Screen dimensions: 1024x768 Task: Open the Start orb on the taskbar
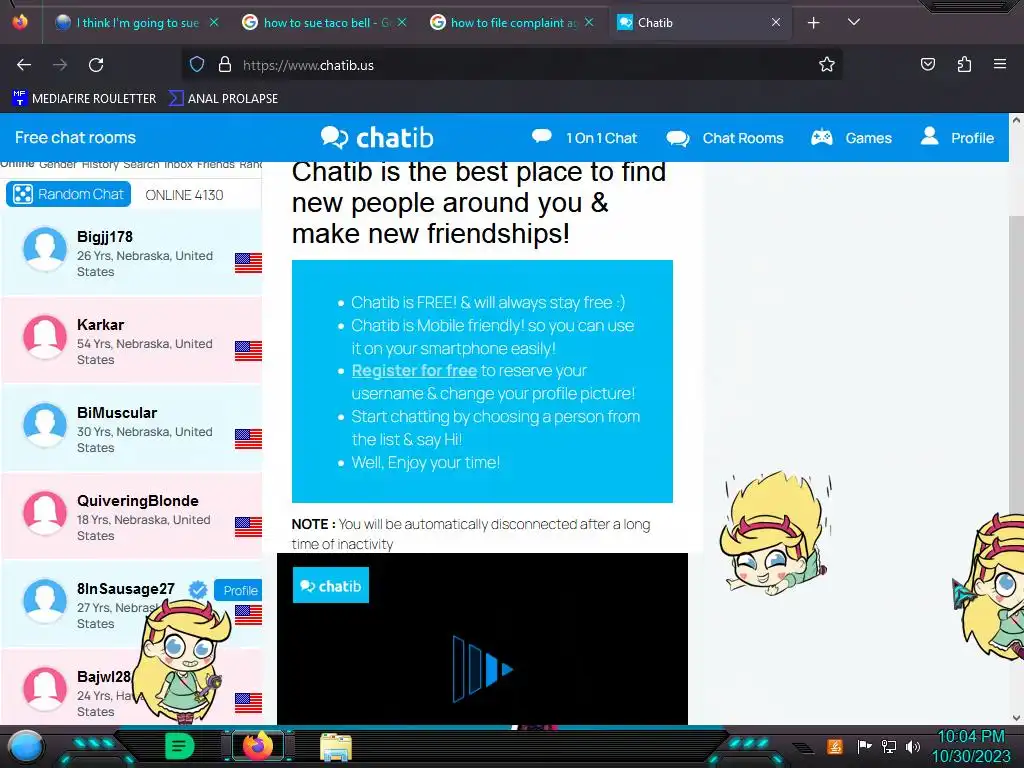[x=26, y=747]
